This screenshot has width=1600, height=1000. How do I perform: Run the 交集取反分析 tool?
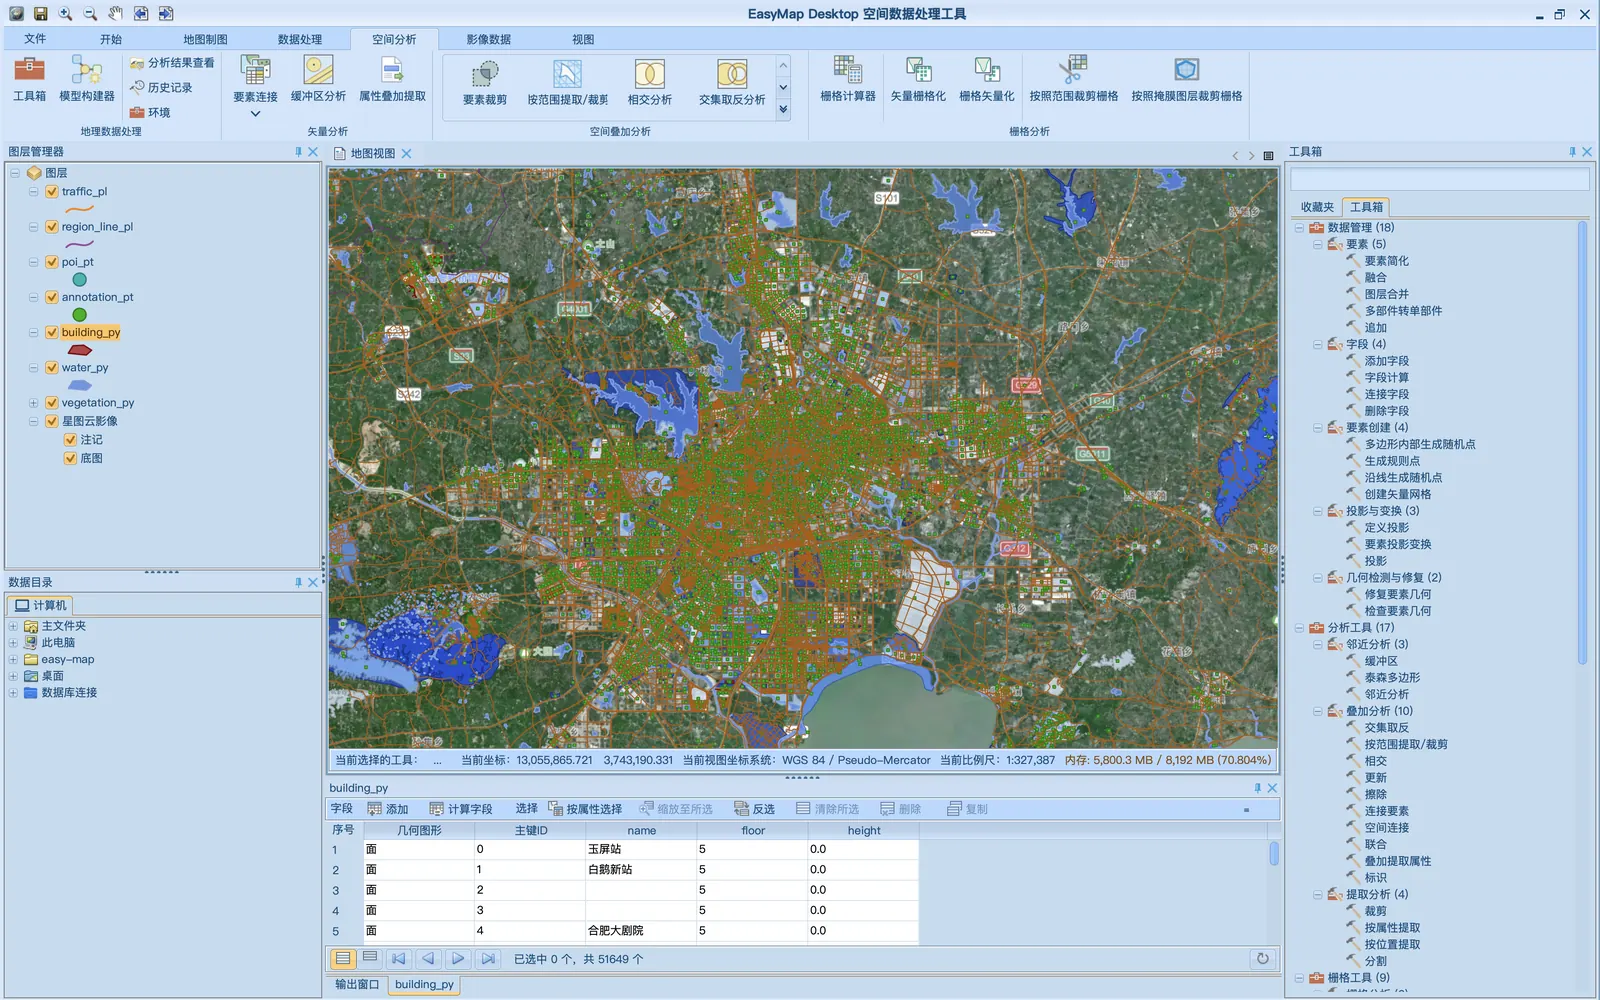pyautogui.click(x=732, y=84)
